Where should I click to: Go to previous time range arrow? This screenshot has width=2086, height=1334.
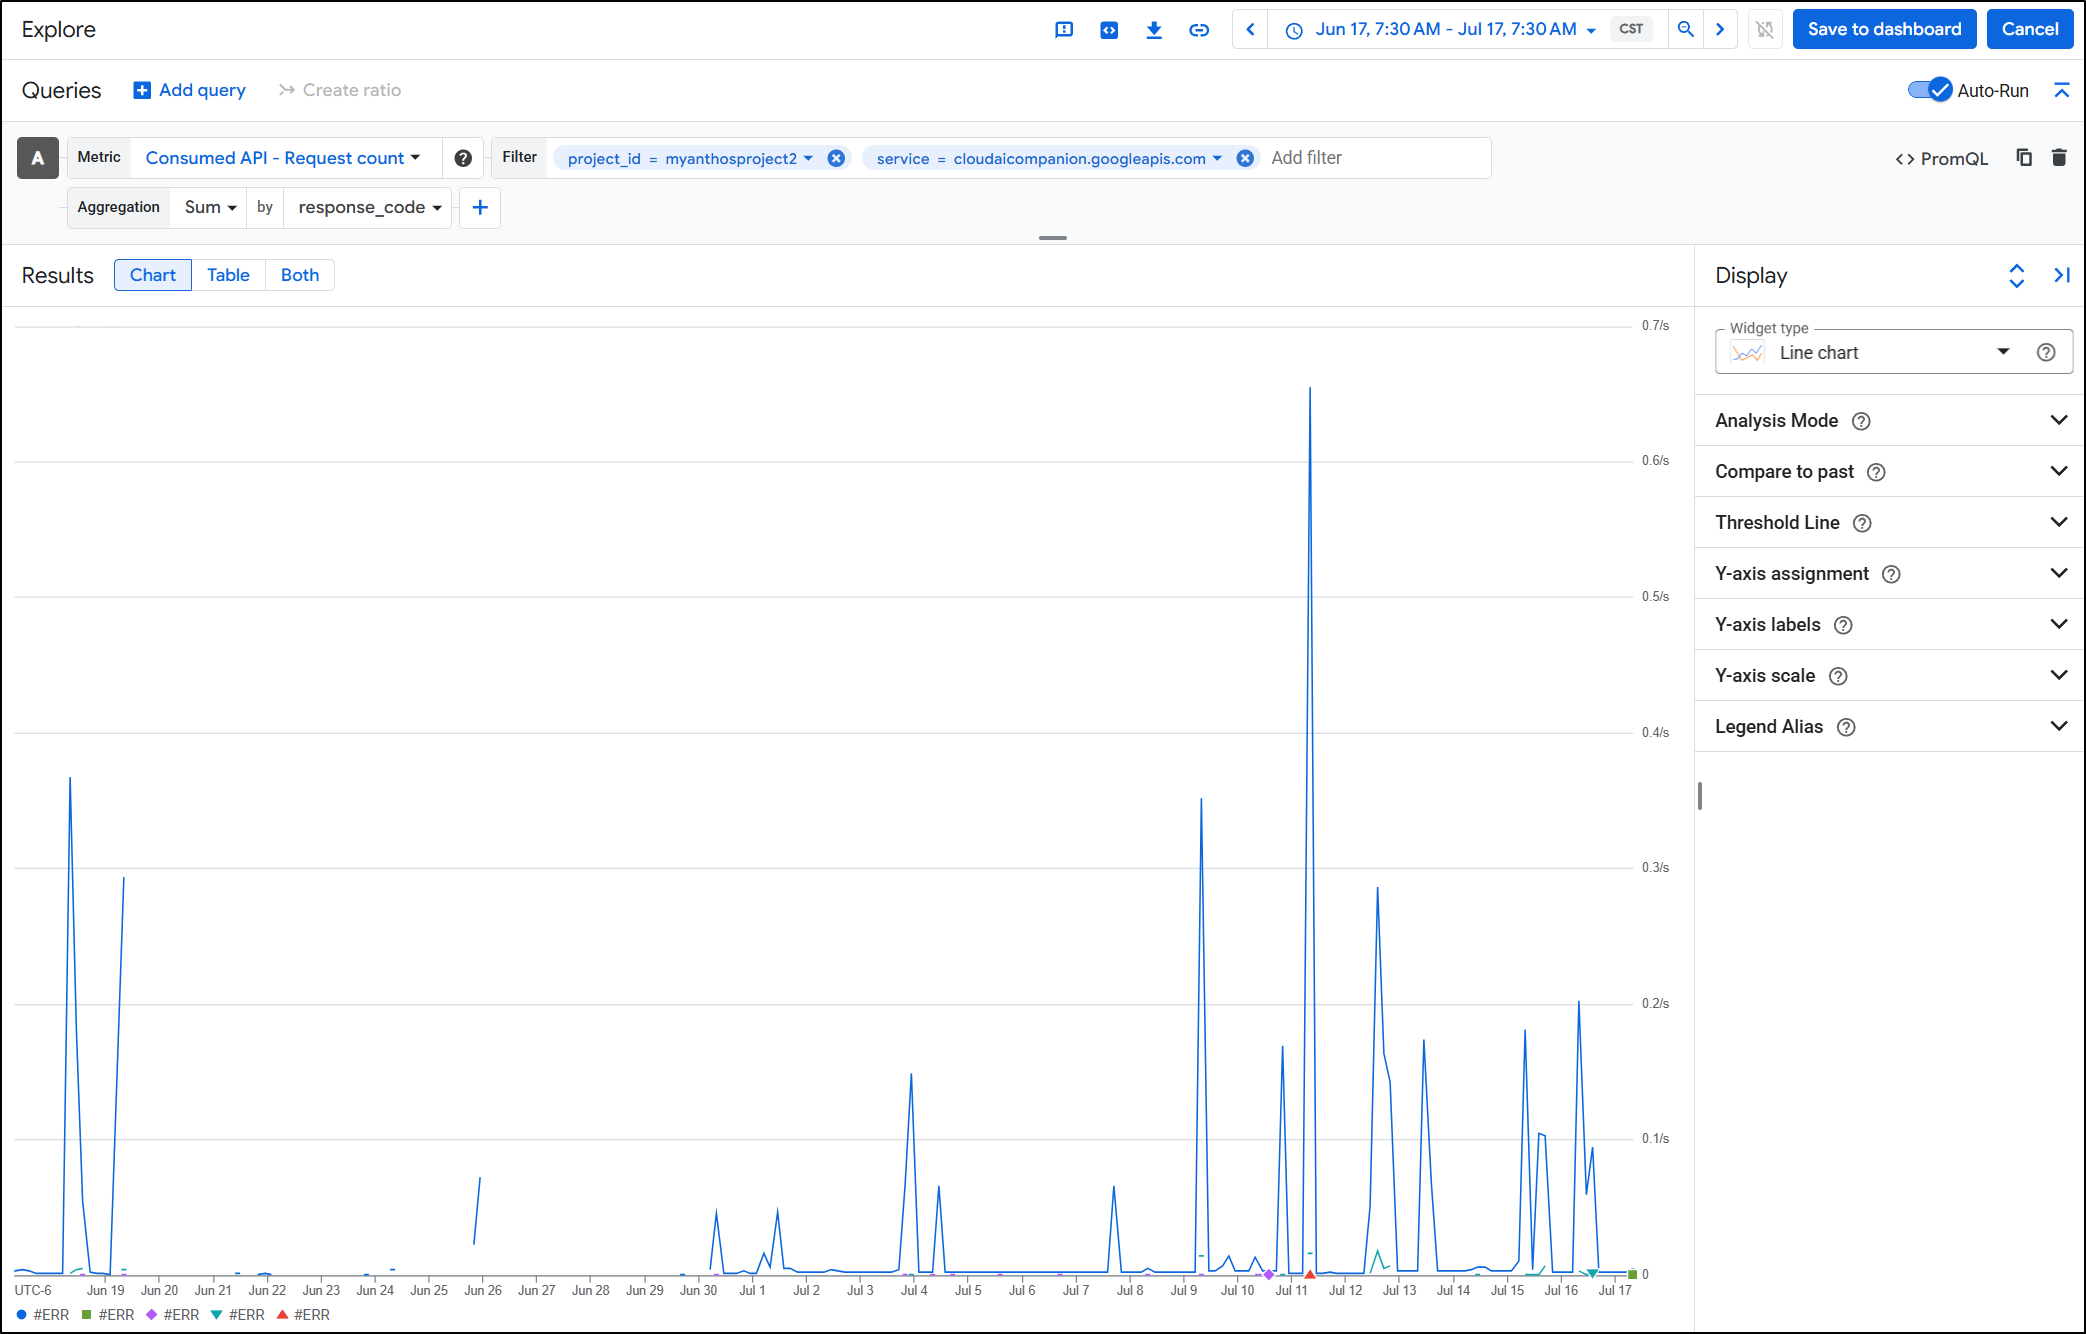(1250, 30)
